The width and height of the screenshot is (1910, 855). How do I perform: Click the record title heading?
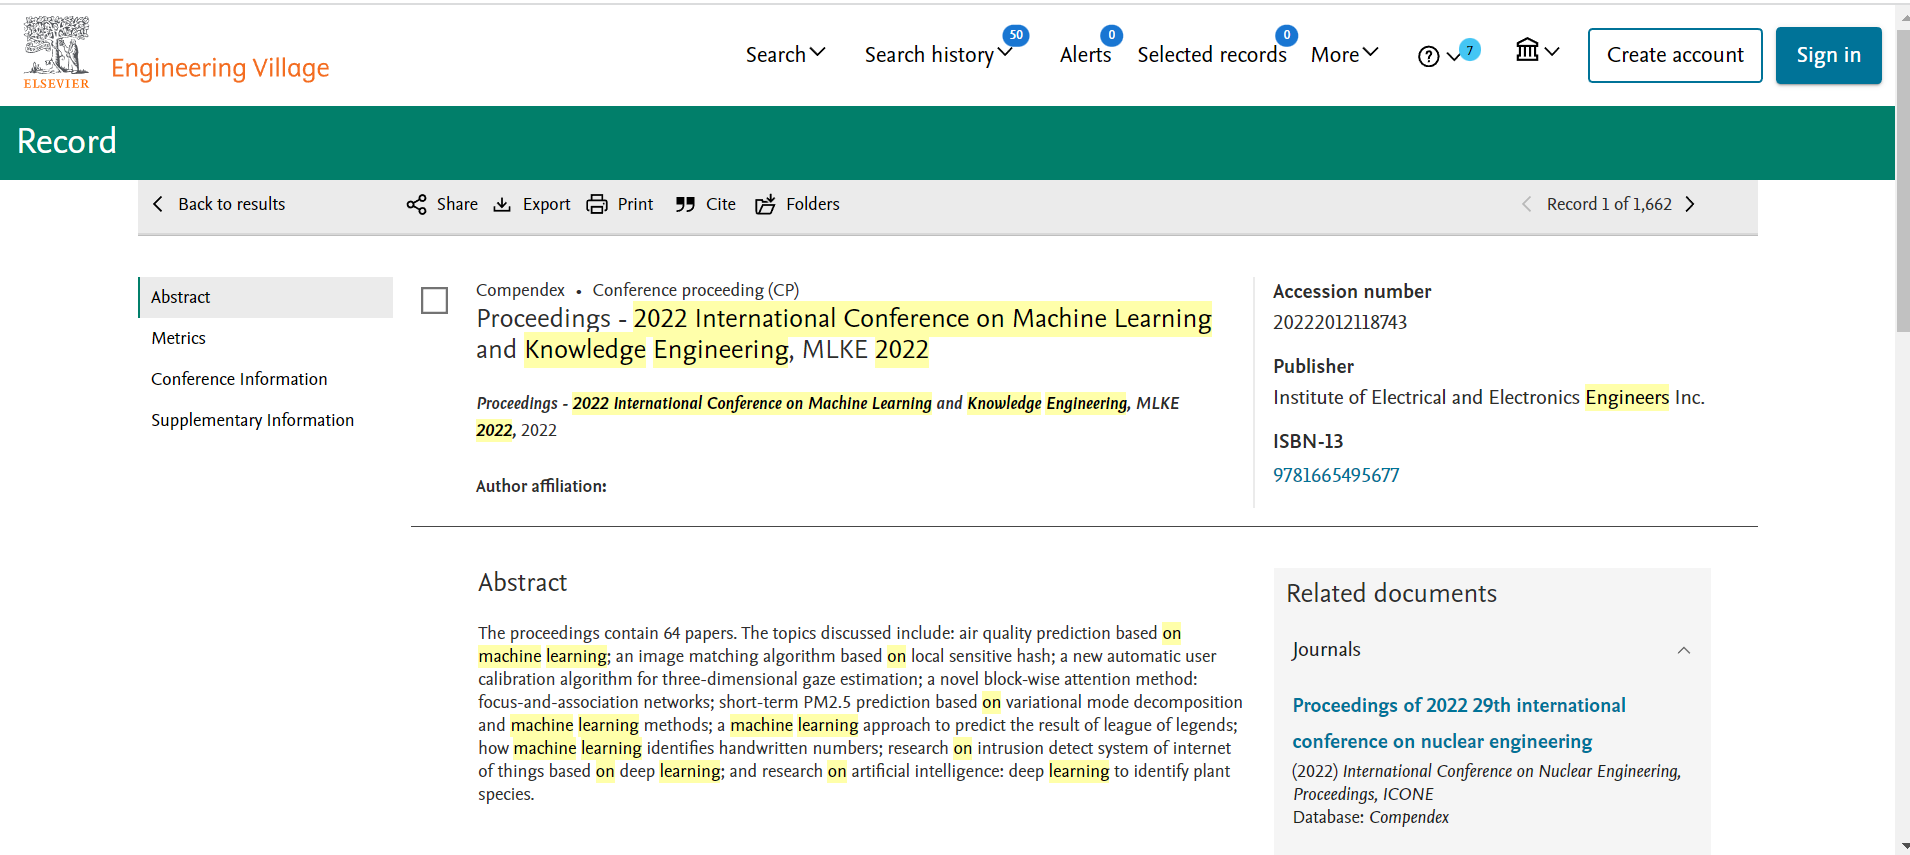(844, 334)
